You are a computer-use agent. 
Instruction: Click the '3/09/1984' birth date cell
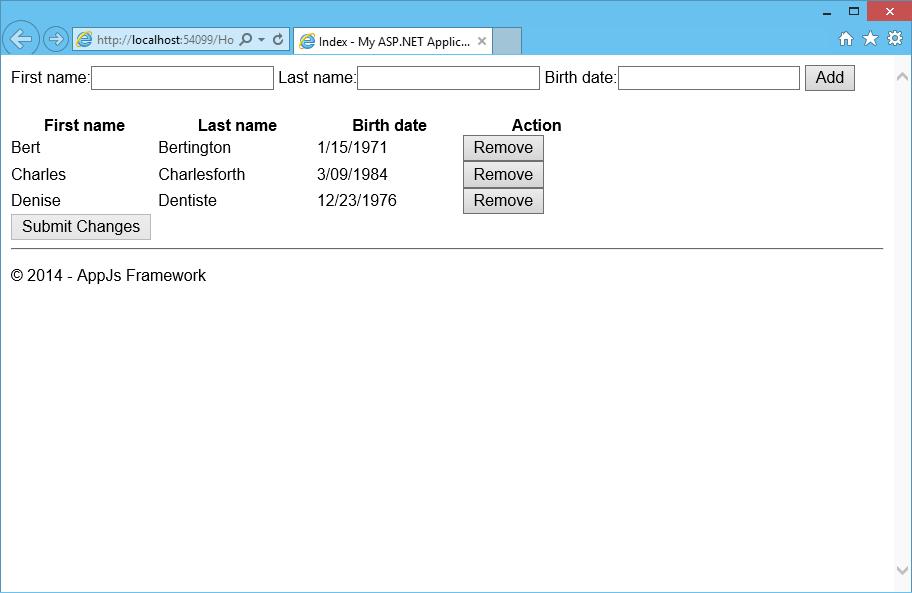point(352,174)
